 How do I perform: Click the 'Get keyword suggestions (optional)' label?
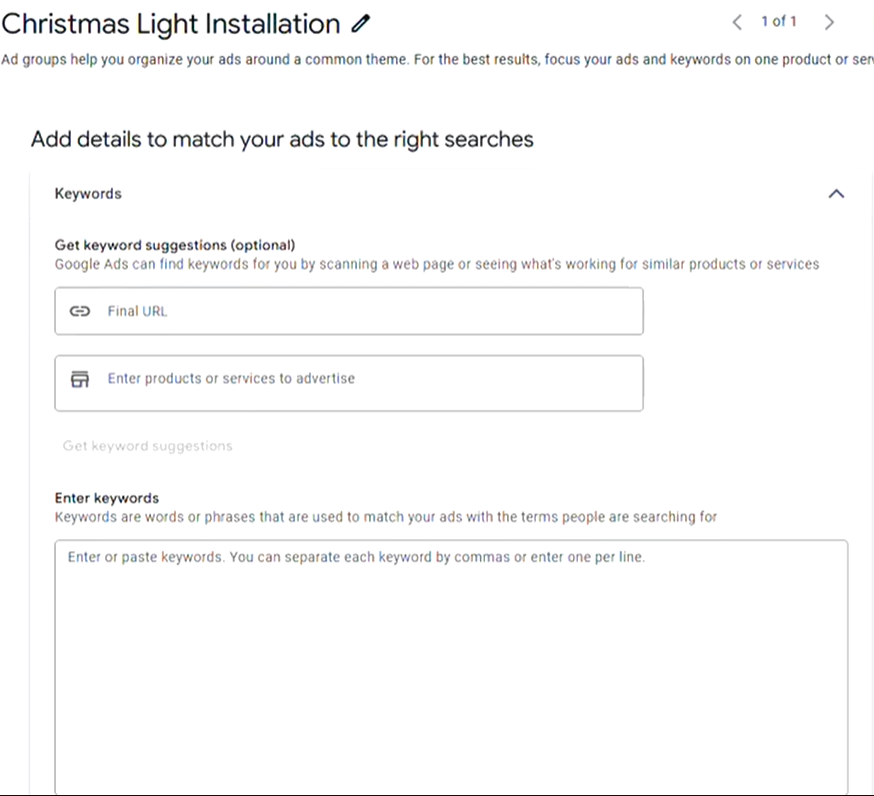tap(175, 245)
